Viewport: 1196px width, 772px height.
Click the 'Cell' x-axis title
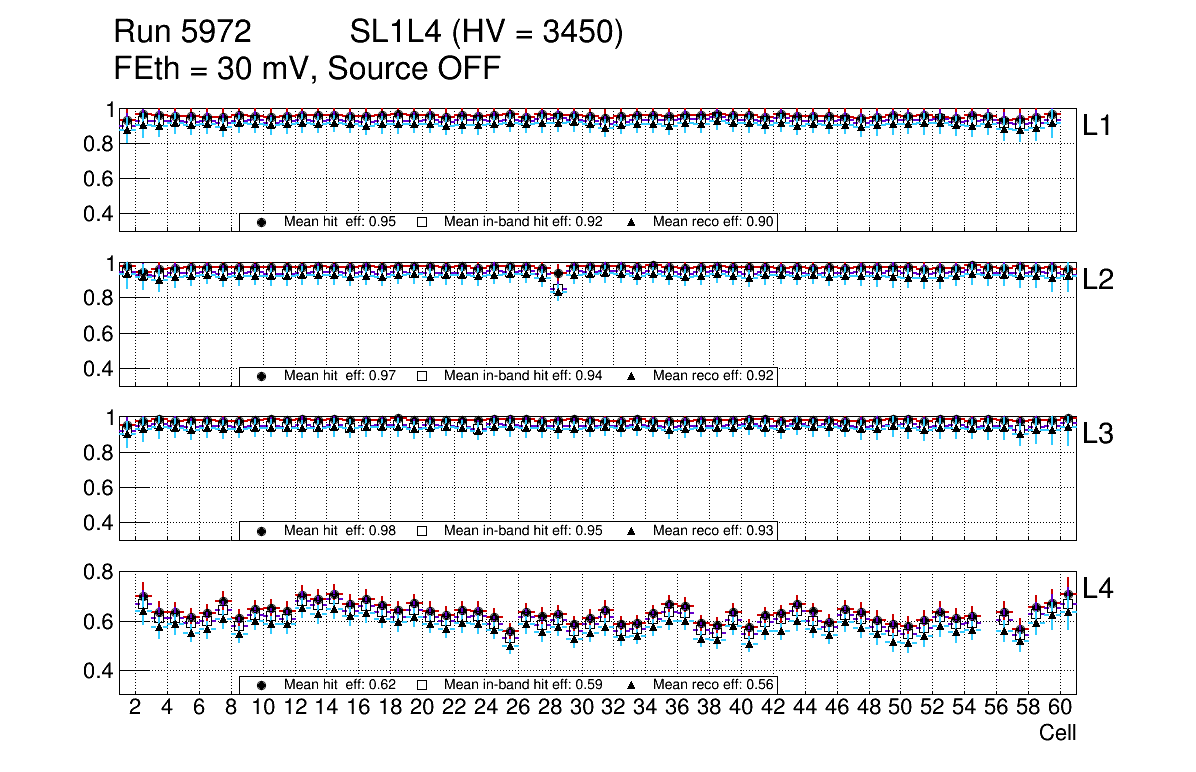click(1057, 733)
